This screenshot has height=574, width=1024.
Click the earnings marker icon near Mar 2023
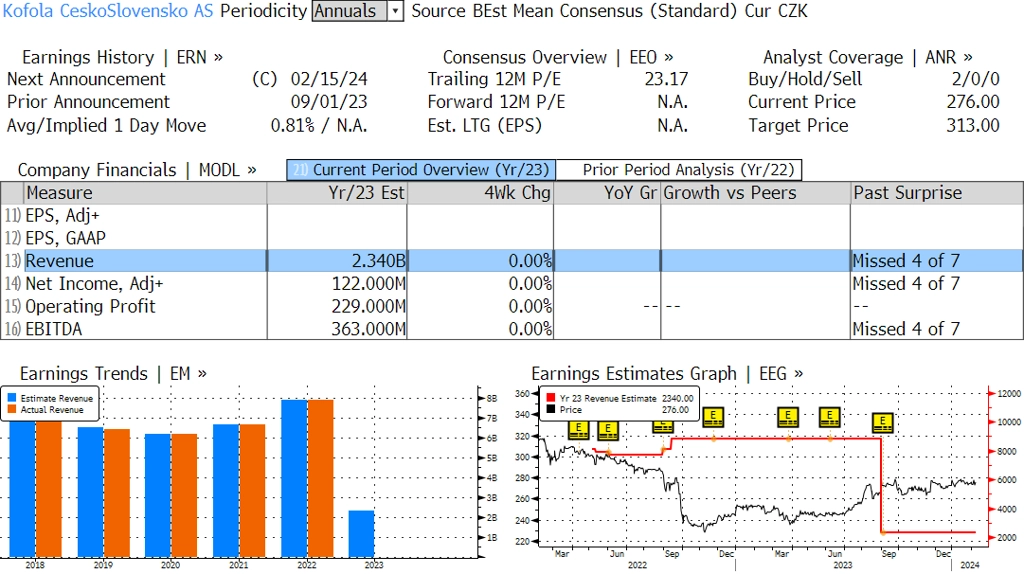pos(788,417)
